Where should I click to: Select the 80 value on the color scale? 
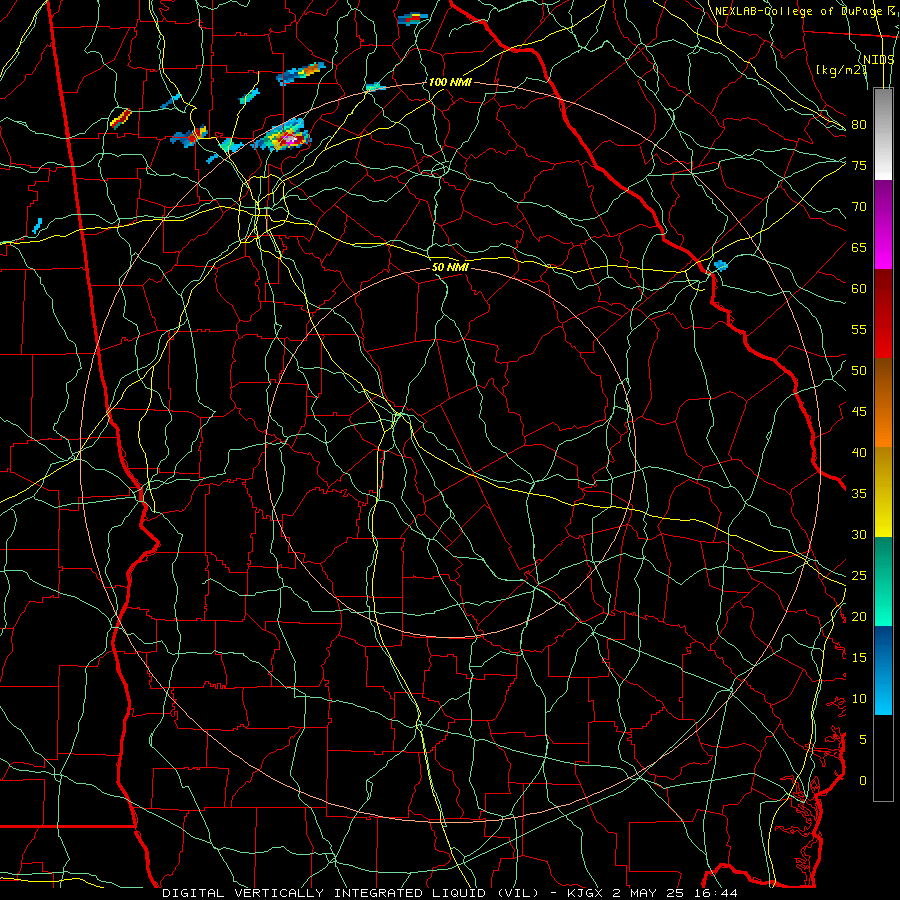point(859,125)
